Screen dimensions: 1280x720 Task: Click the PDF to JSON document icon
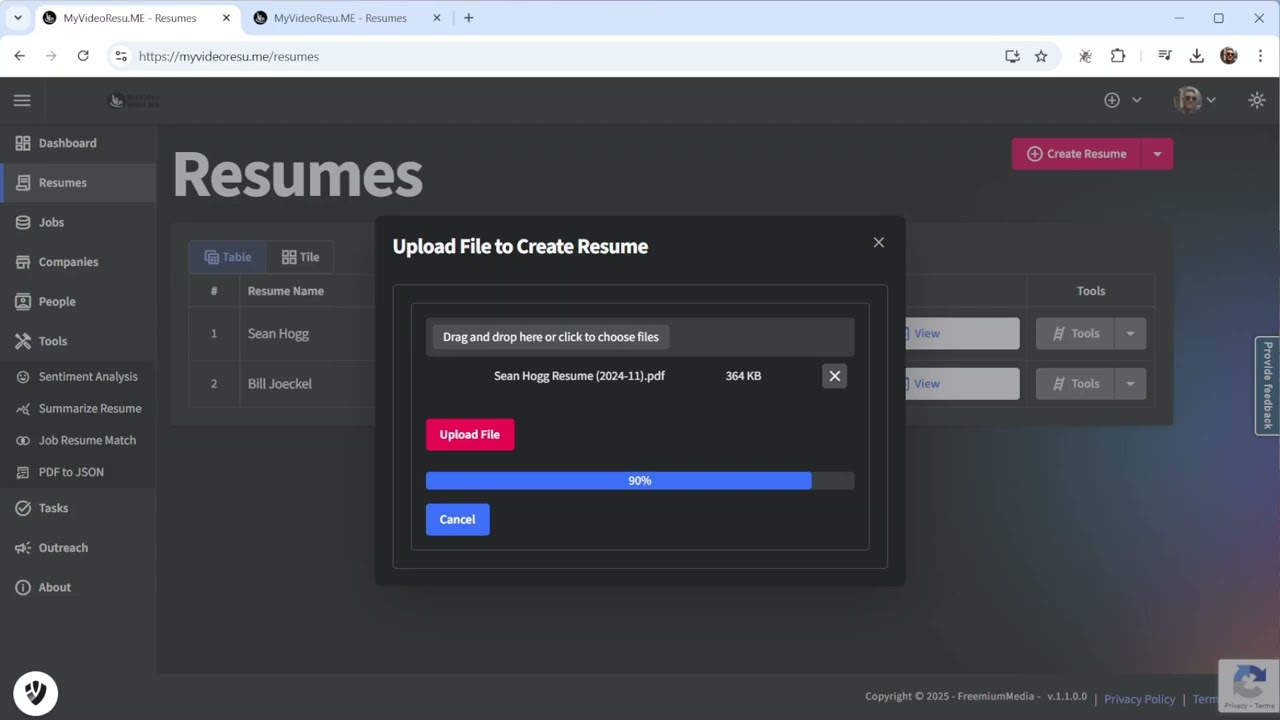(23, 472)
